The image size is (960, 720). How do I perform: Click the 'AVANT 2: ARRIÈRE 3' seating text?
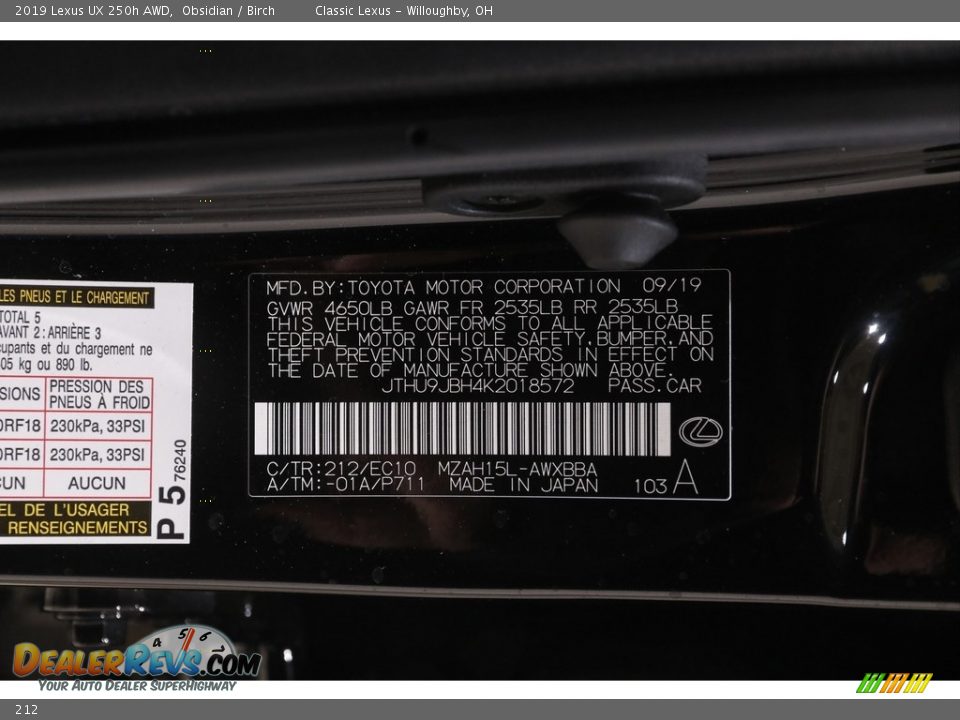pos(51,333)
